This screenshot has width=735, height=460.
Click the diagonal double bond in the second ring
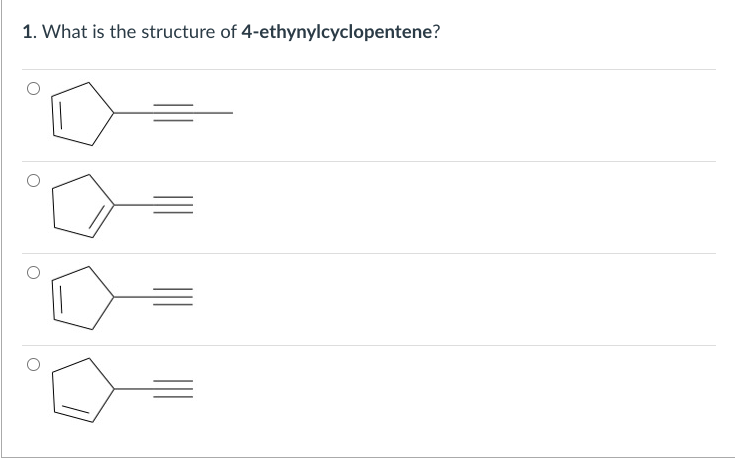point(101,220)
